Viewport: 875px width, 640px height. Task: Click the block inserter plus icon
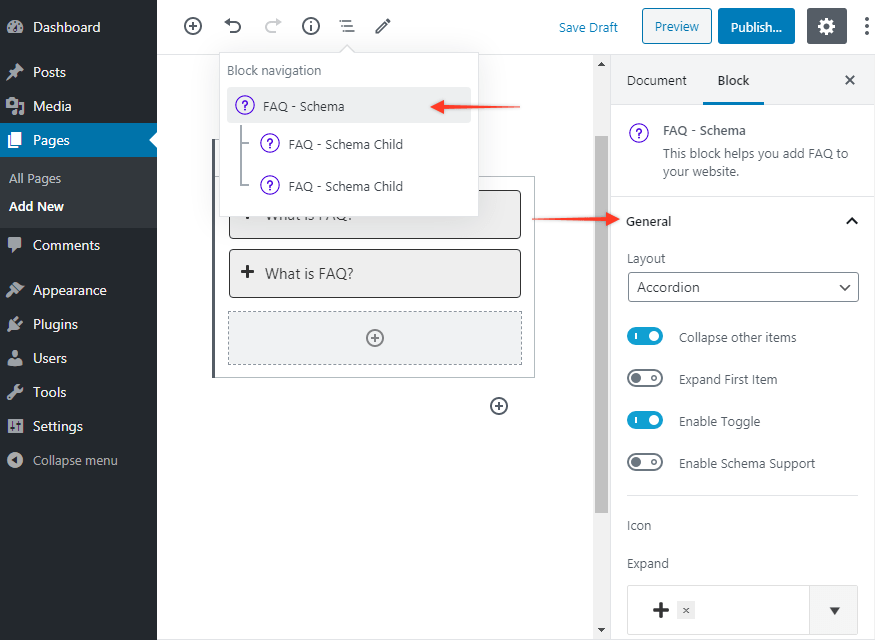192,26
